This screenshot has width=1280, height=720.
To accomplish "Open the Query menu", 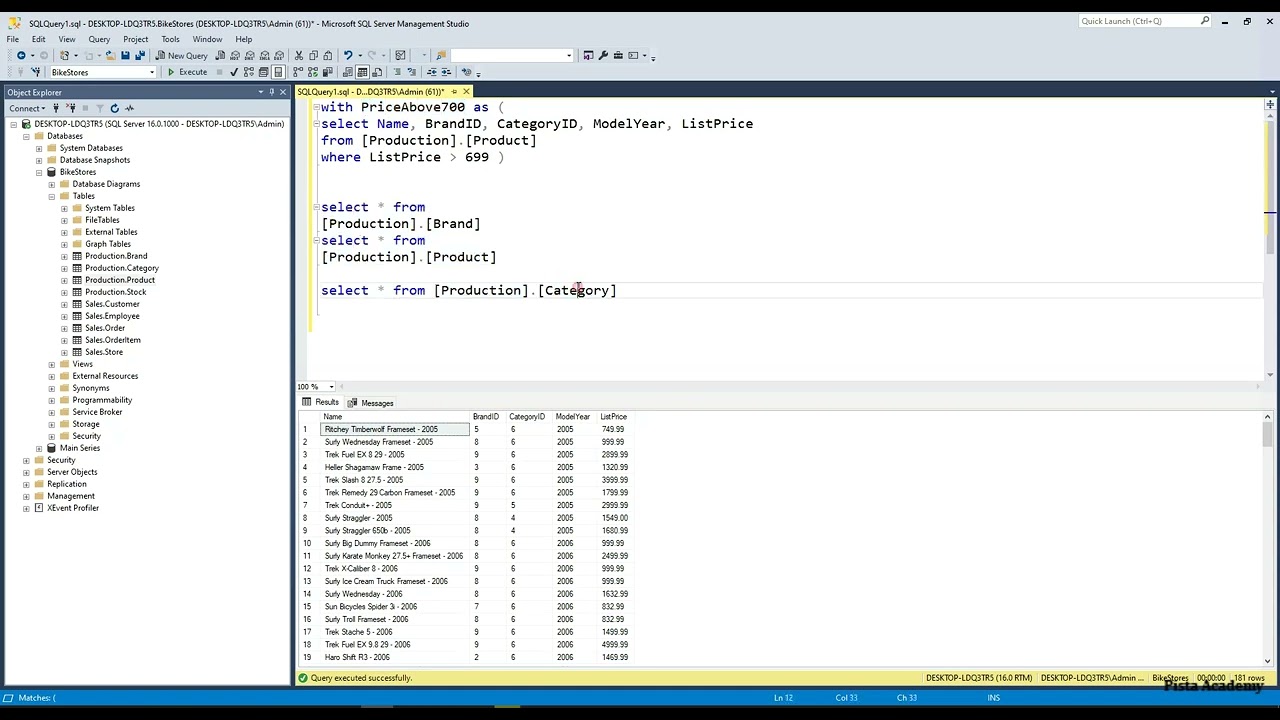I will coord(99,39).
